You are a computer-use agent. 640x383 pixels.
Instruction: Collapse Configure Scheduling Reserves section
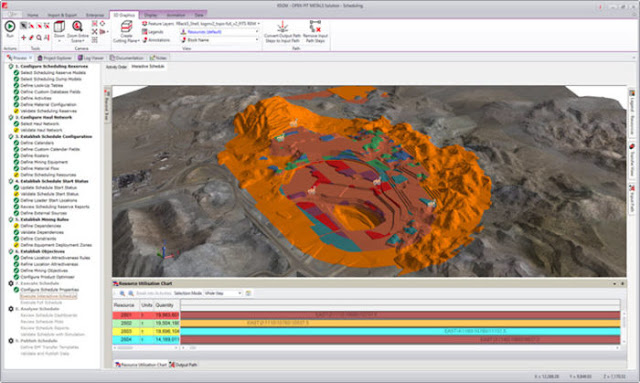tap(11, 66)
